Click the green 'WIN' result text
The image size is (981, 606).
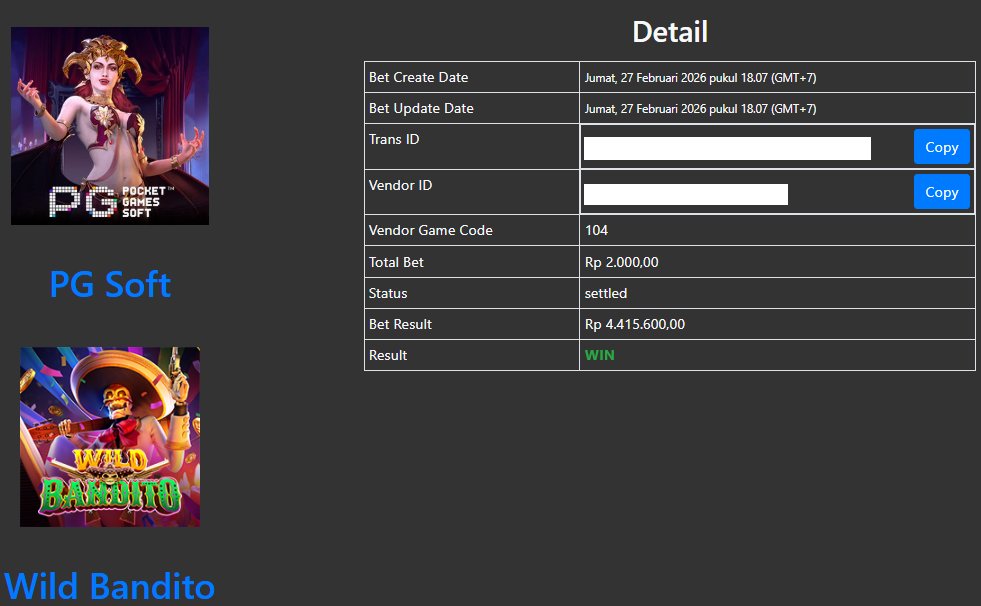599,355
